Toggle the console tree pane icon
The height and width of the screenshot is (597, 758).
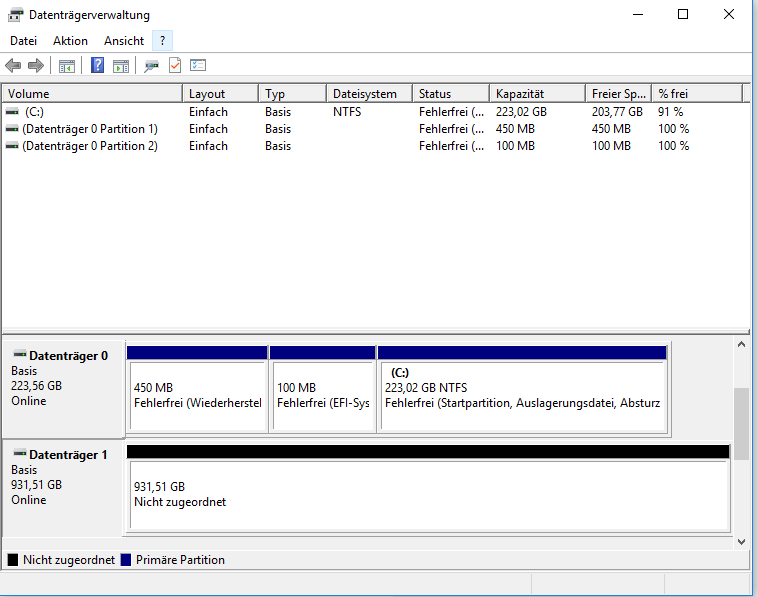click(x=67, y=66)
